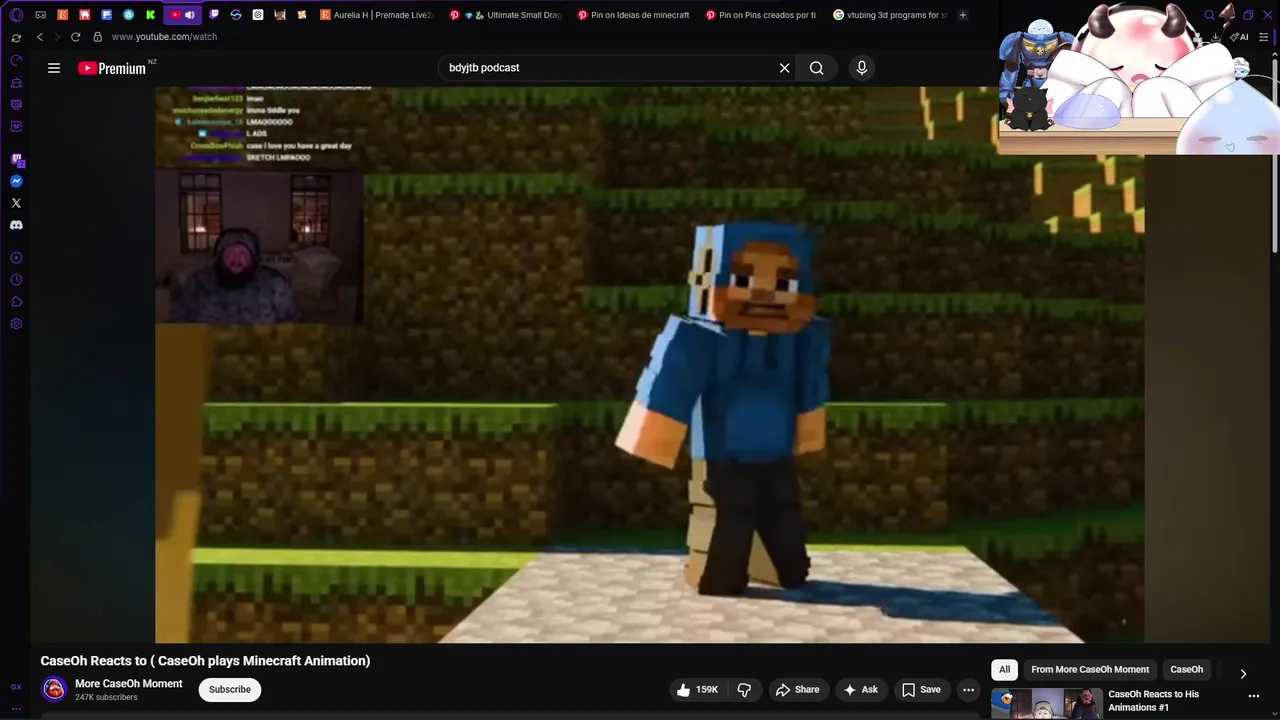Open the easy setup menu icon
Screen dimensions: 1280x720
click(1266, 37)
